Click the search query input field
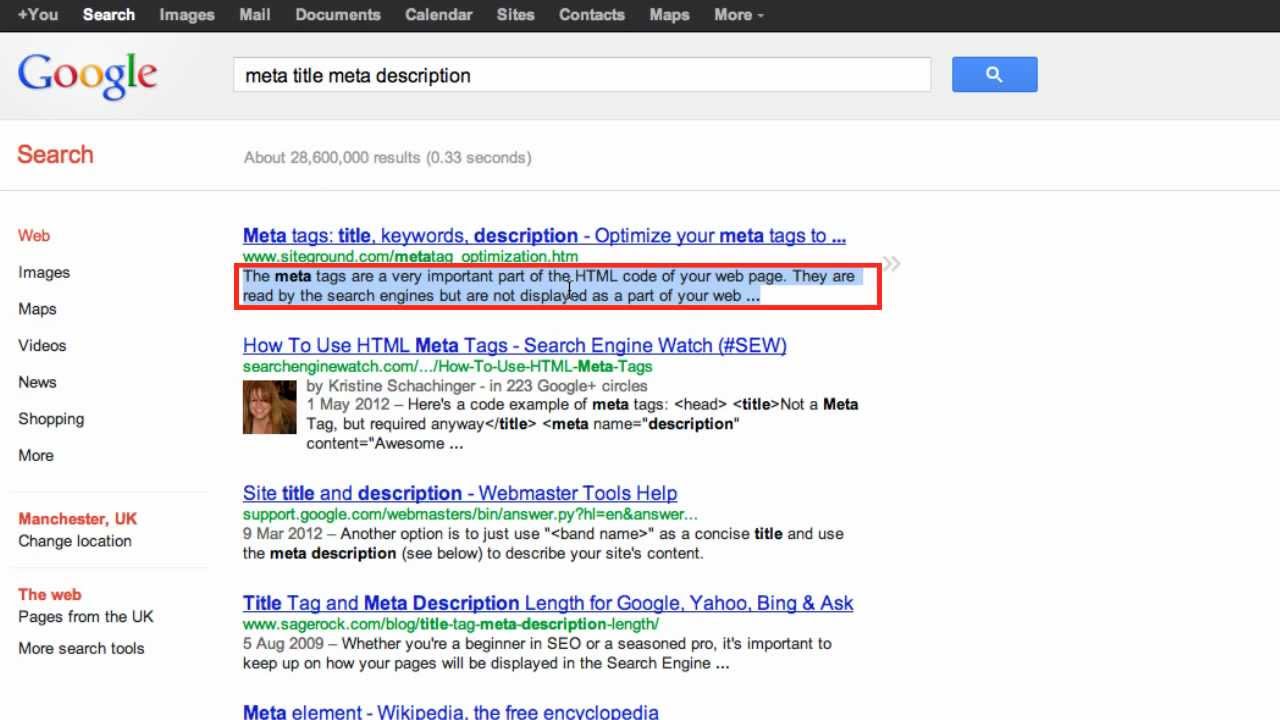Viewport: 1280px width, 720px height. (581, 75)
